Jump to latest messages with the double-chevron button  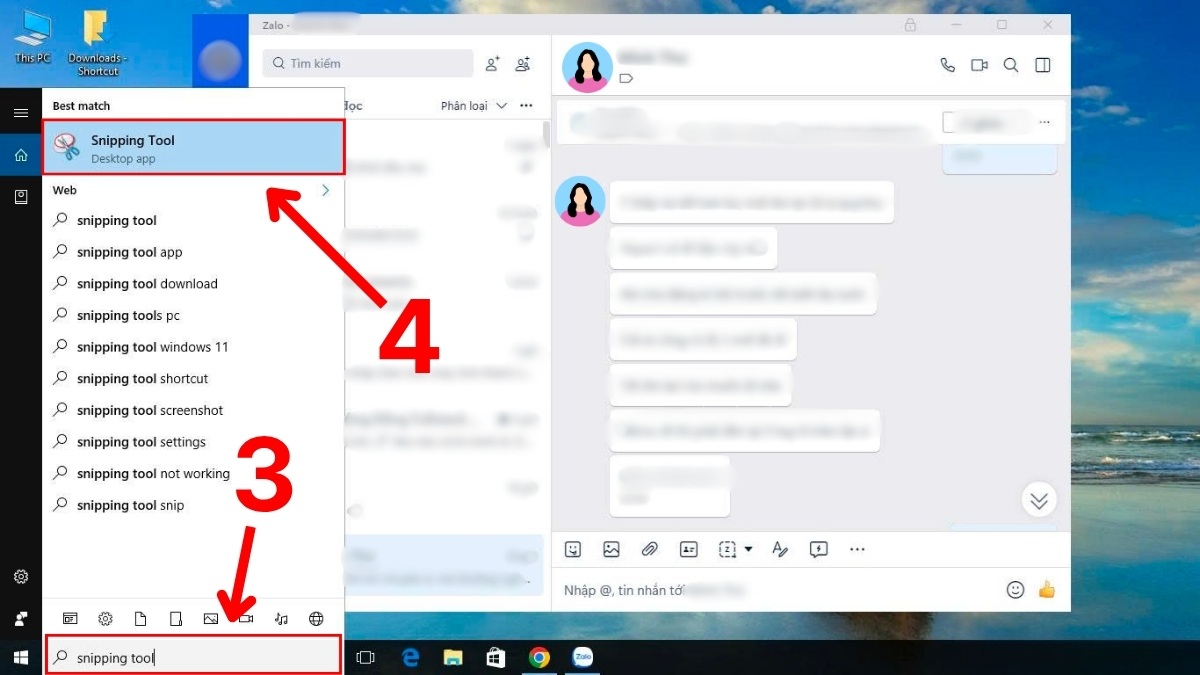pyautogui.click(x=1039, y=499)
